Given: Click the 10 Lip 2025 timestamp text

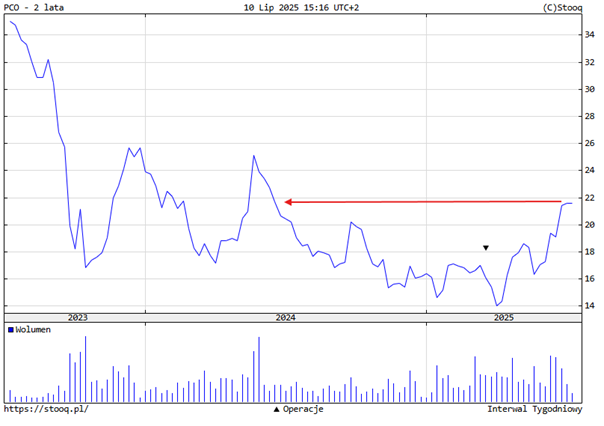Looking at the screenshot, I should [x=301, y=8].
